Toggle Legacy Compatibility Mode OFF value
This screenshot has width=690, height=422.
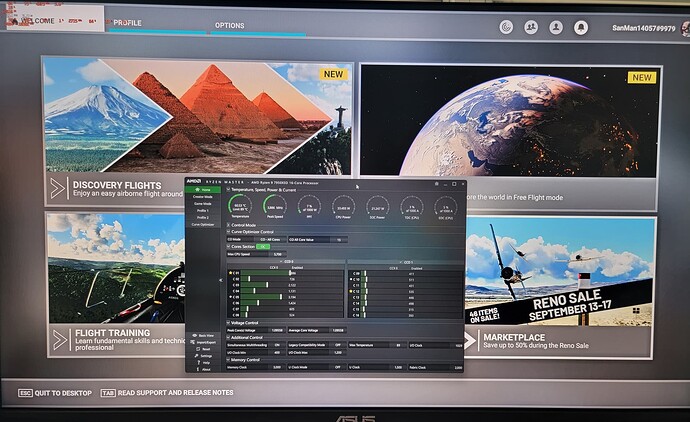click(338, 345)
